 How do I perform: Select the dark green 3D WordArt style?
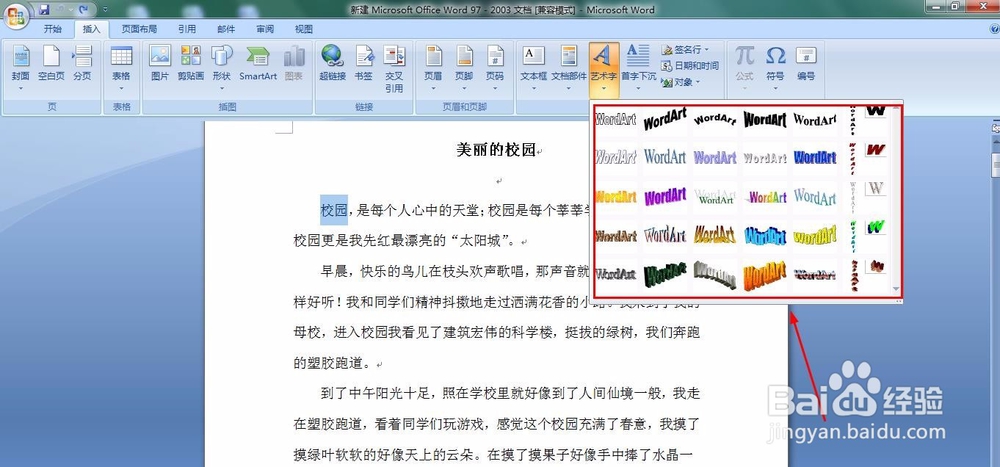point(665,274)
